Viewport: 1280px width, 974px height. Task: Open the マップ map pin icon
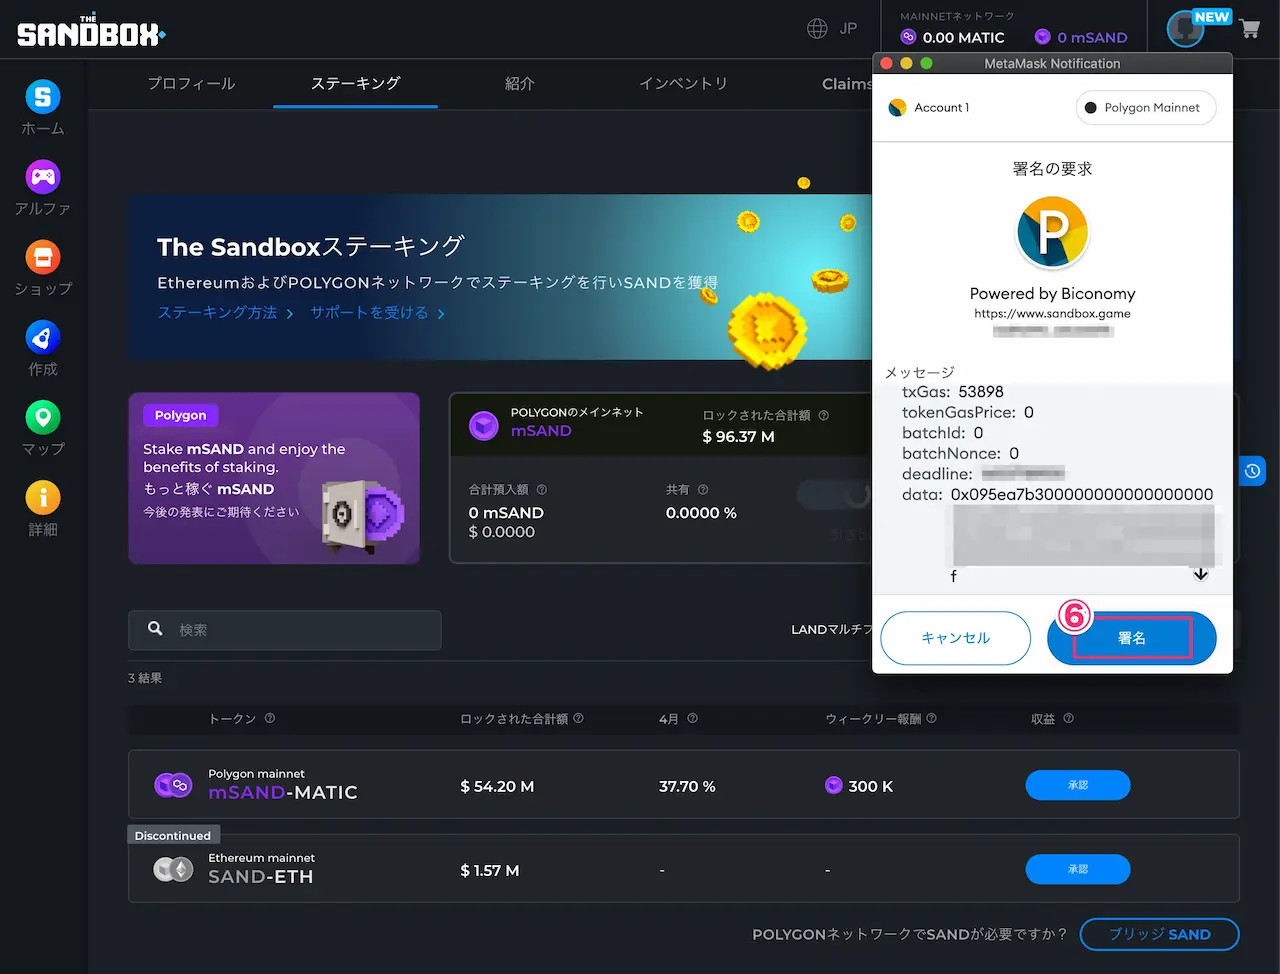coord(42,417)
